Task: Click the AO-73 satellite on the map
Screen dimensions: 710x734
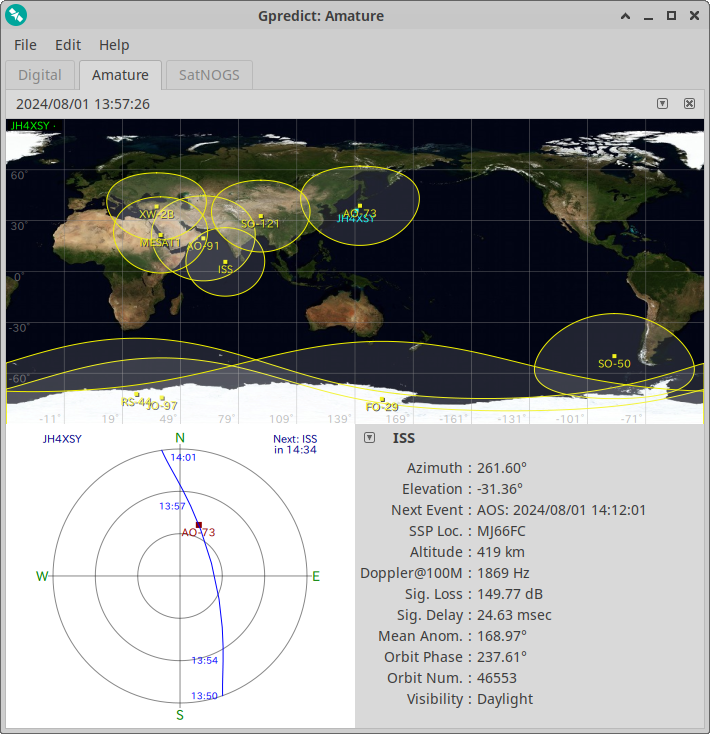Action: pyautogui.click(x=360, y=207)
